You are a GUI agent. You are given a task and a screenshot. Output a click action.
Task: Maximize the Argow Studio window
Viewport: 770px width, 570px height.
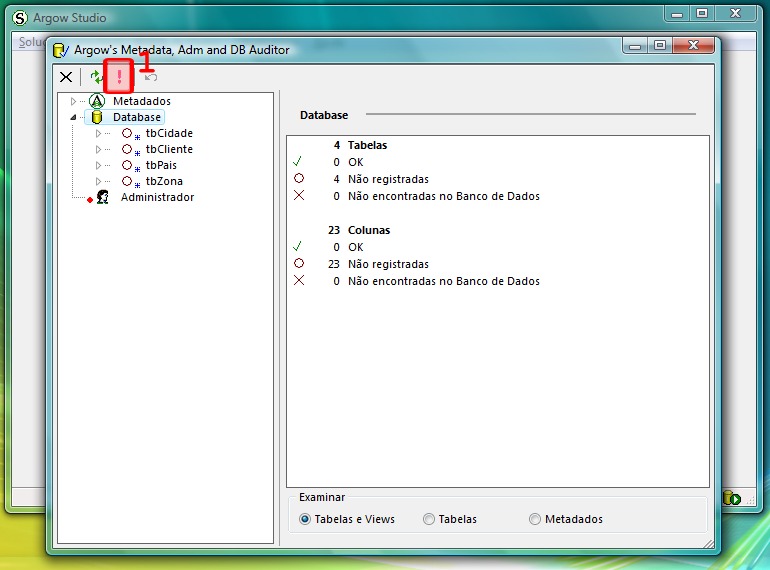702,14
